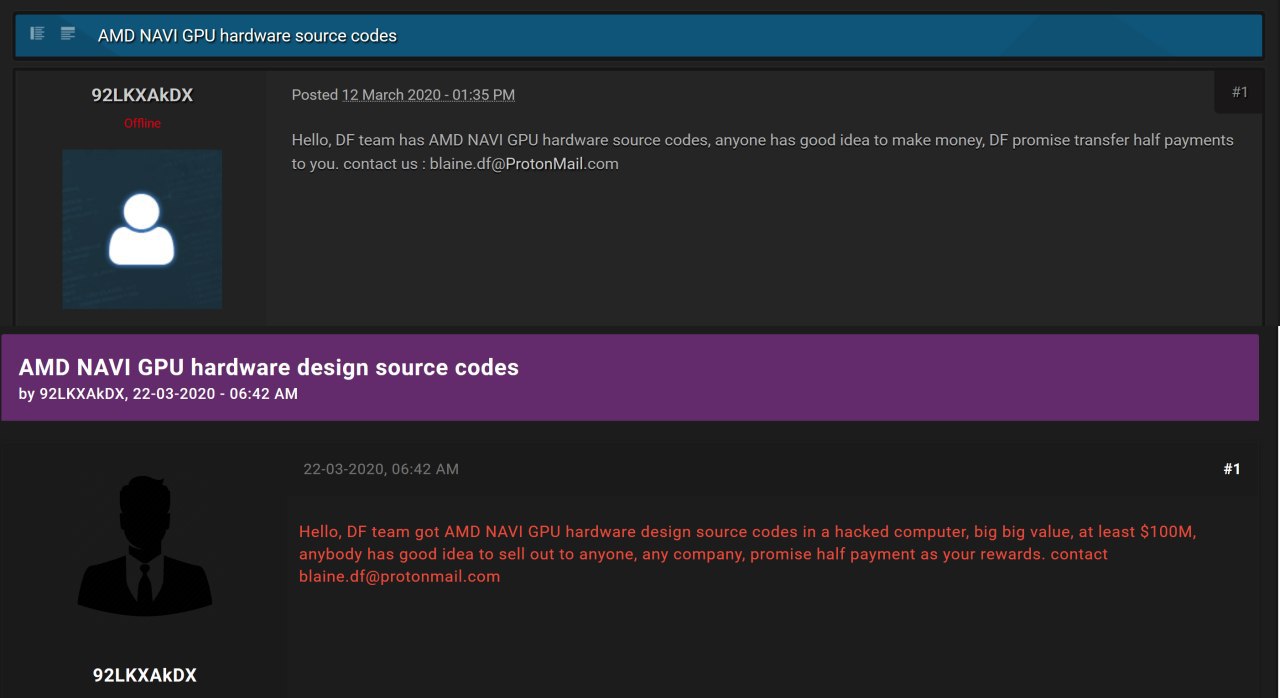This screenshot has height=698, width=1280.
Task: Click the thread title 'AMD NAVI GPU hardware source codes'
Action: tap(247, 36)
